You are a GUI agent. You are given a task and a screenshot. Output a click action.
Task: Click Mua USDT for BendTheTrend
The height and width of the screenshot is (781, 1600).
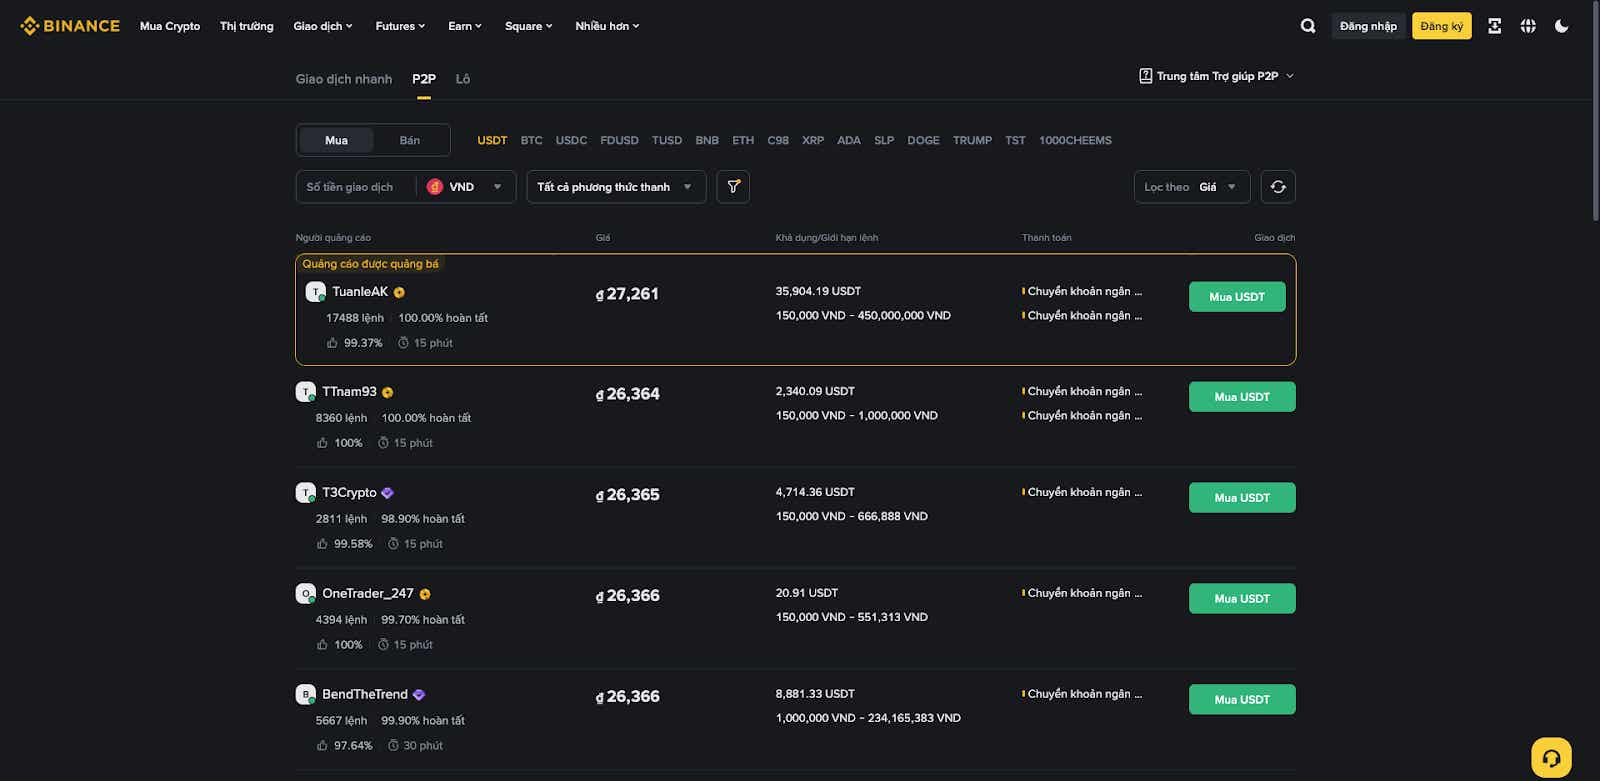pyautogui.click(x=1242, y=700)
